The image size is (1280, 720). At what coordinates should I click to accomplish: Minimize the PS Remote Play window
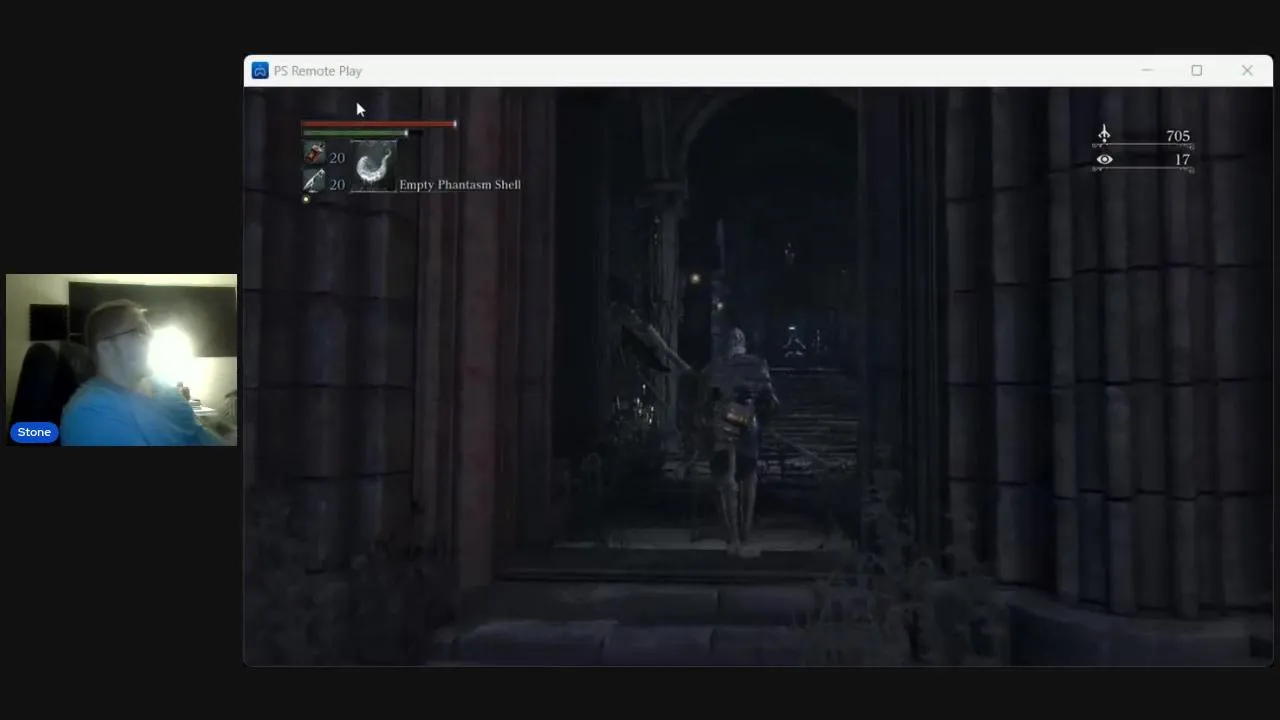pyautogui.click(x=1147, y=70)
